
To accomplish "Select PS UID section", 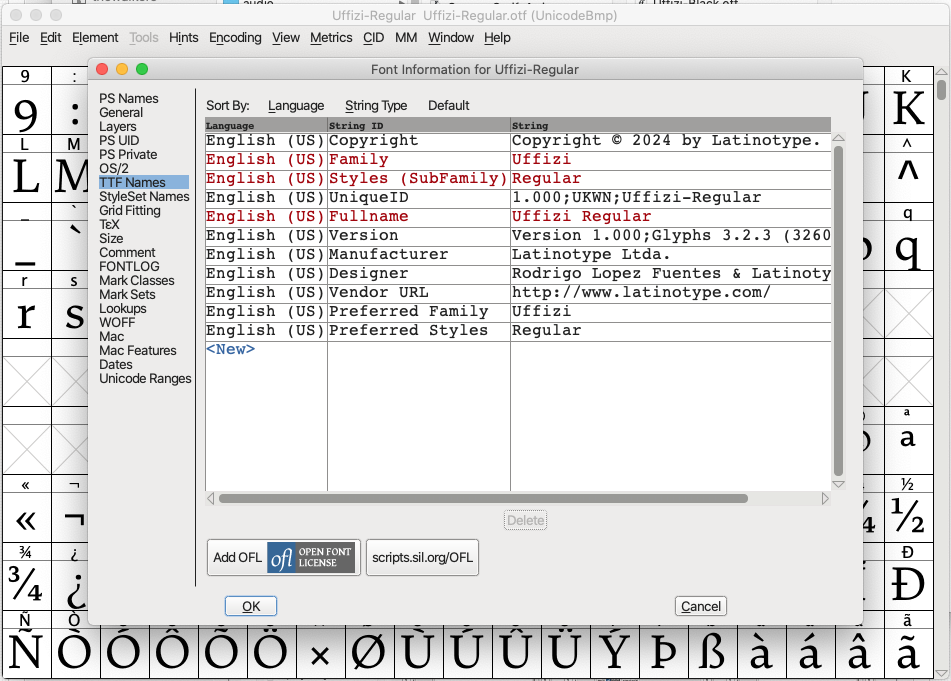I will pyautogui.click(x=119, y=140).
